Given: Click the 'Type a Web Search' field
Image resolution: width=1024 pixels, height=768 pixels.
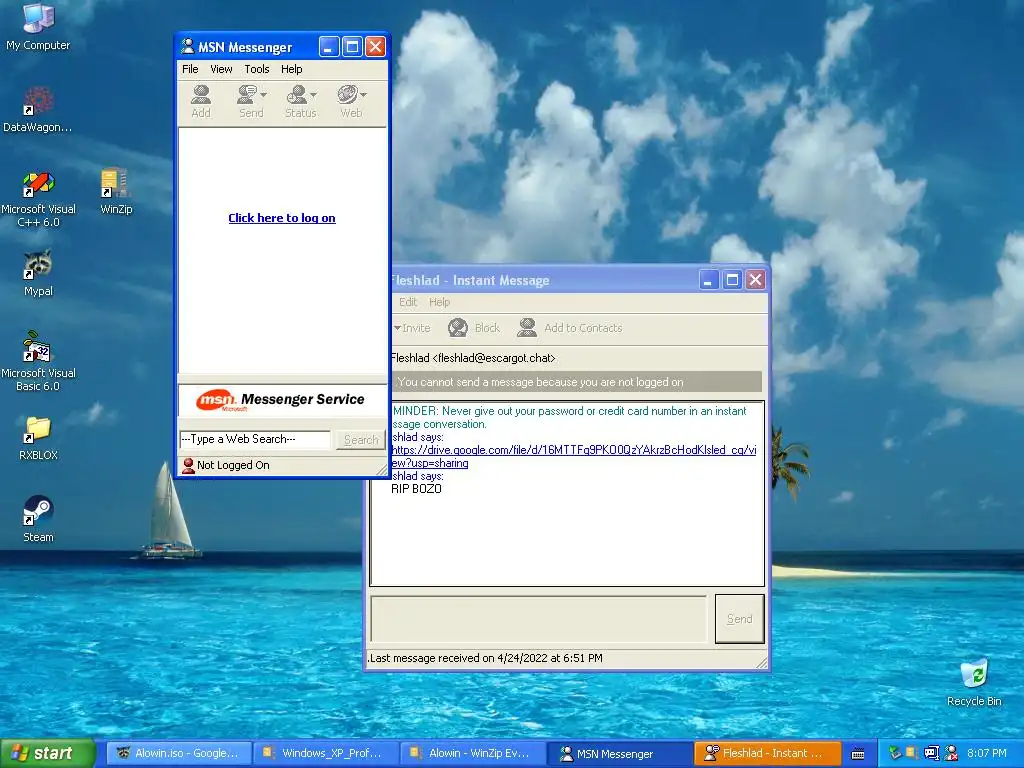Looking at the screenshot, I should coord(255,440).
